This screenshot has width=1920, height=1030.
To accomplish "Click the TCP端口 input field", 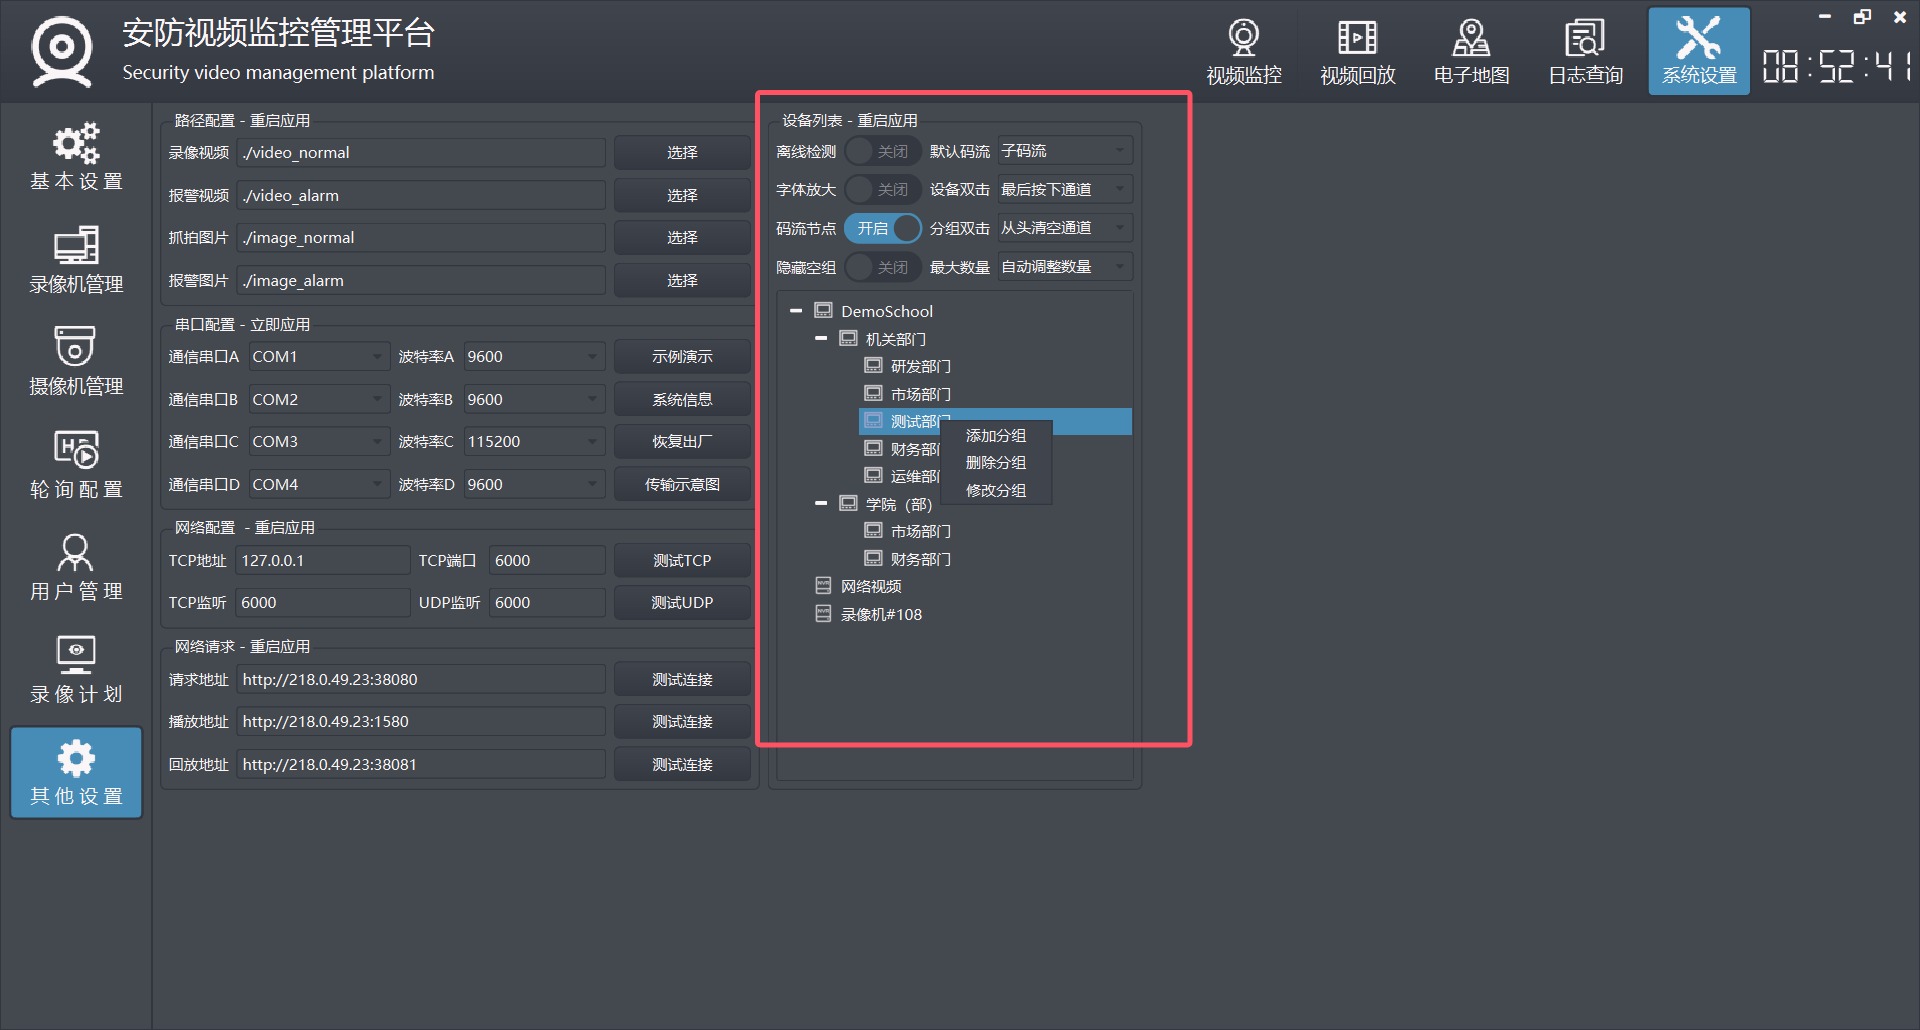I will (547, 560).
